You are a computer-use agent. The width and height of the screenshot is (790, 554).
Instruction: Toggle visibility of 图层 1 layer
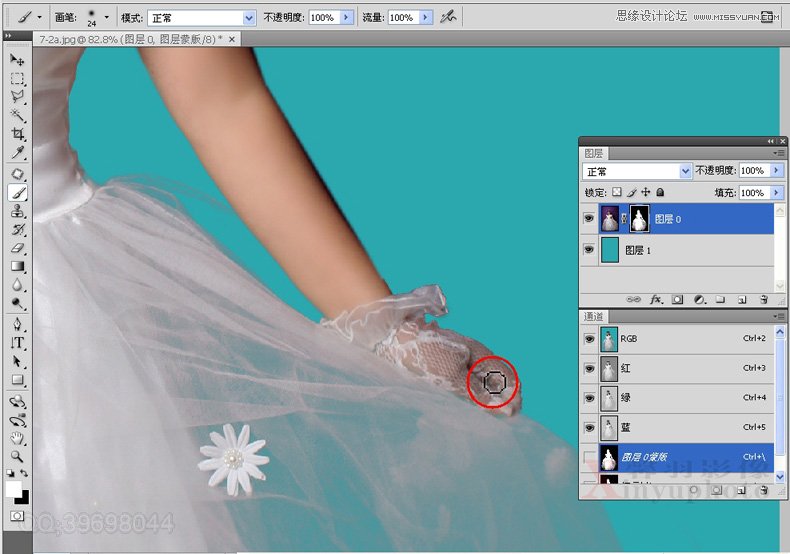pos(590,250)
